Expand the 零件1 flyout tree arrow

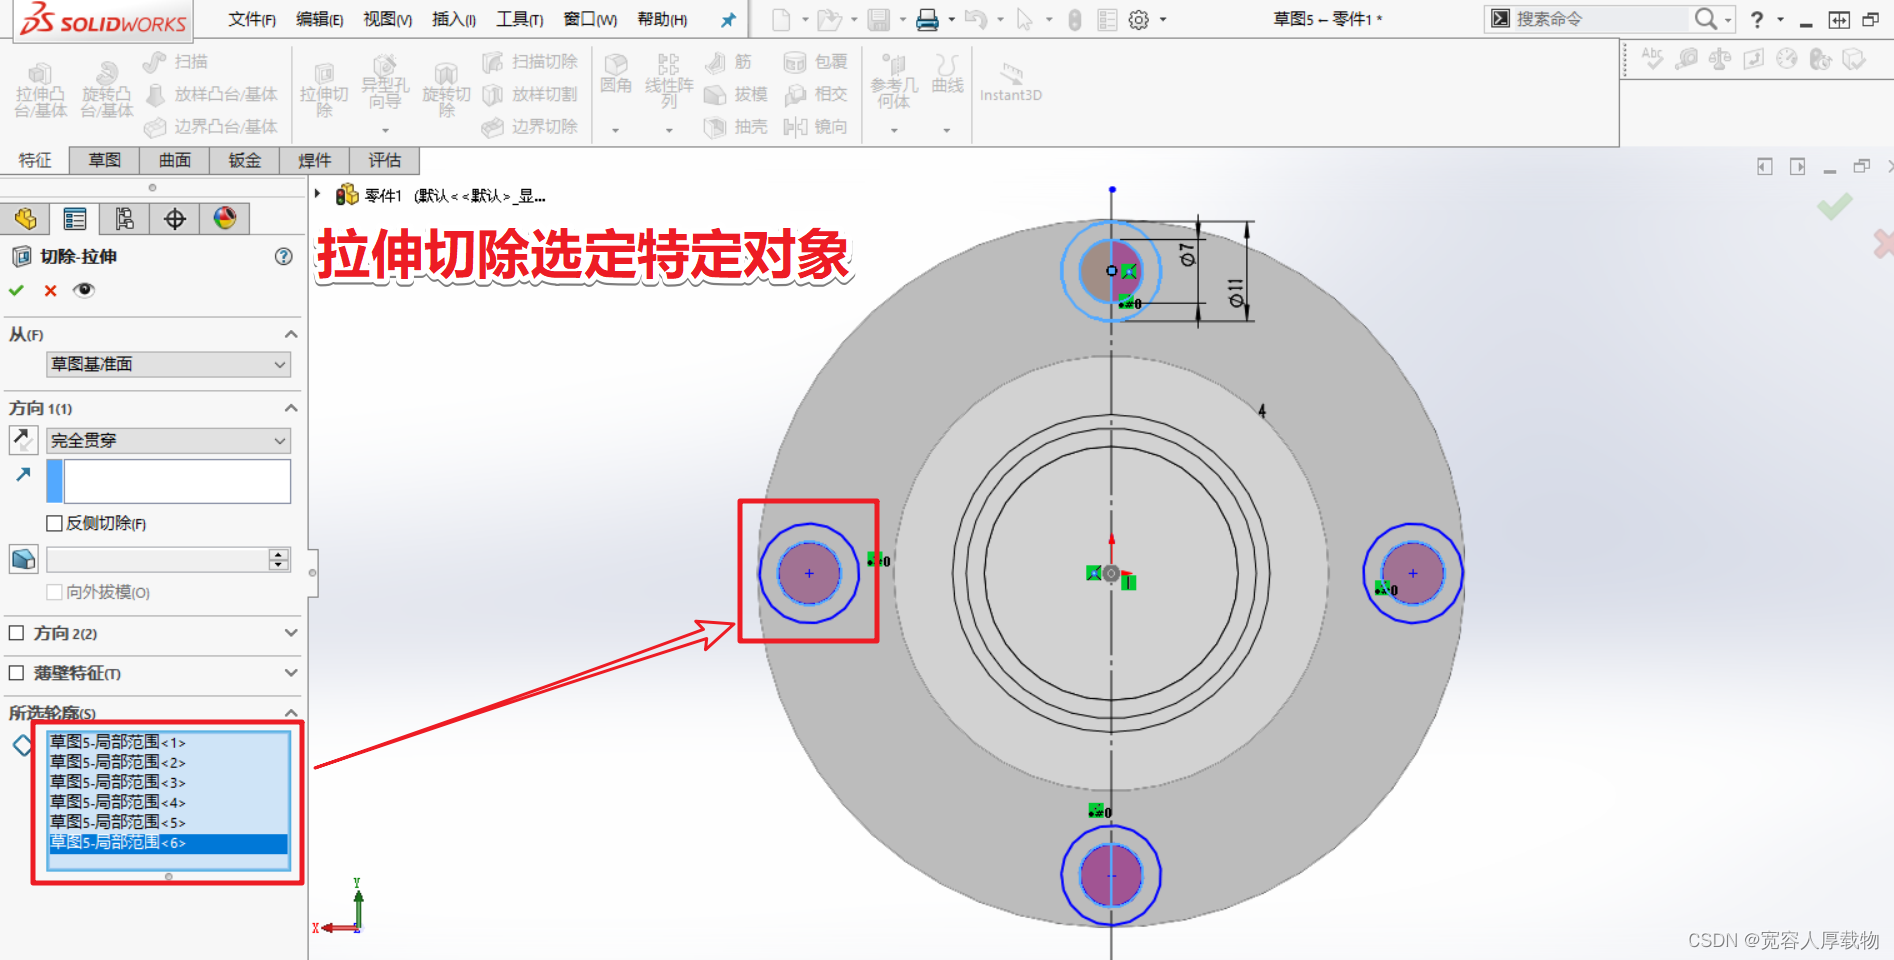click(318, 194)
